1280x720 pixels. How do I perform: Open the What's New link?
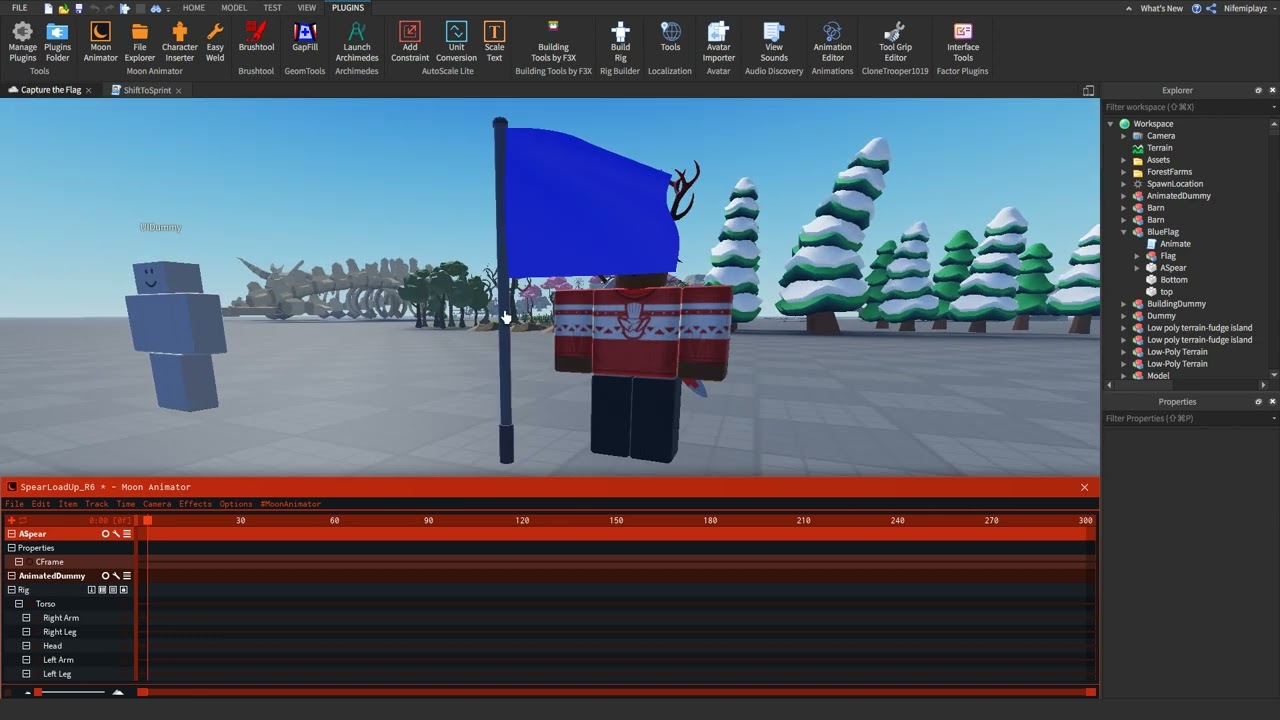(1161, 8)
